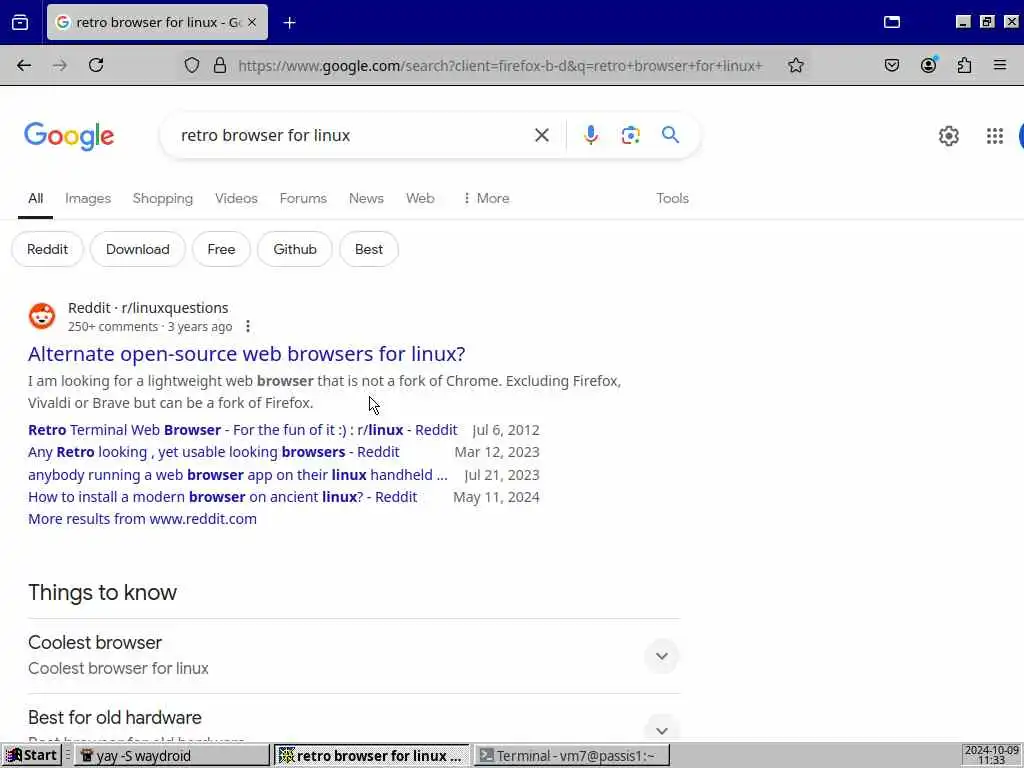Open the Start menu on the taskbar
The height and width of the screenshot is (768, 1024).
(31, 756)
